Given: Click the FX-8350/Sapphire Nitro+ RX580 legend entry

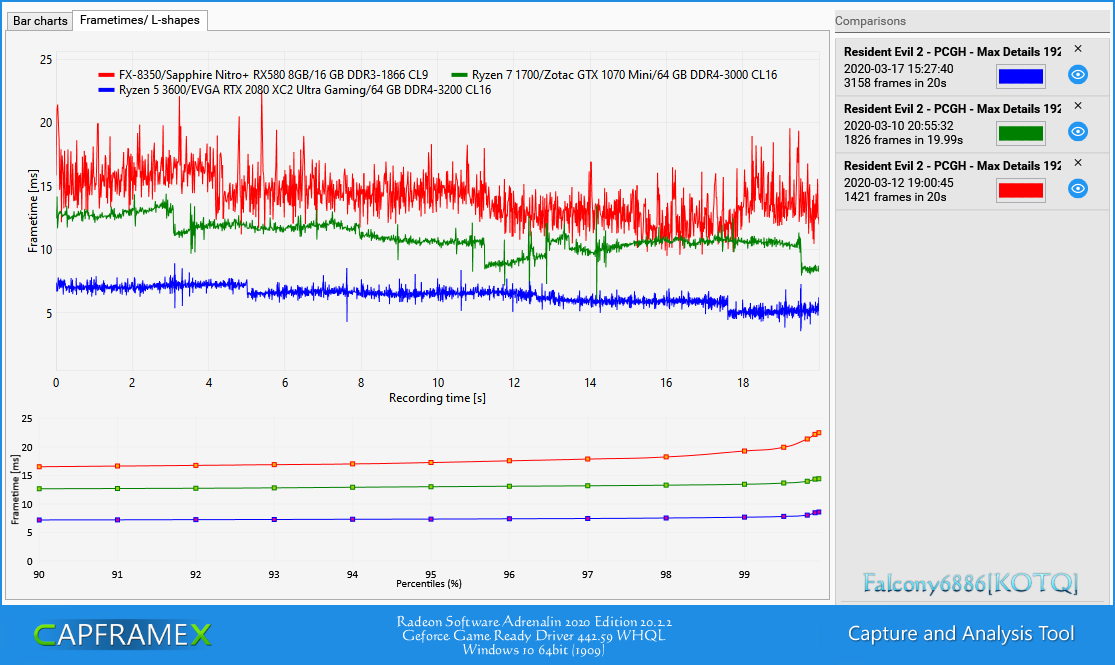Looking at the screenshot, I should tap(263, 75).
